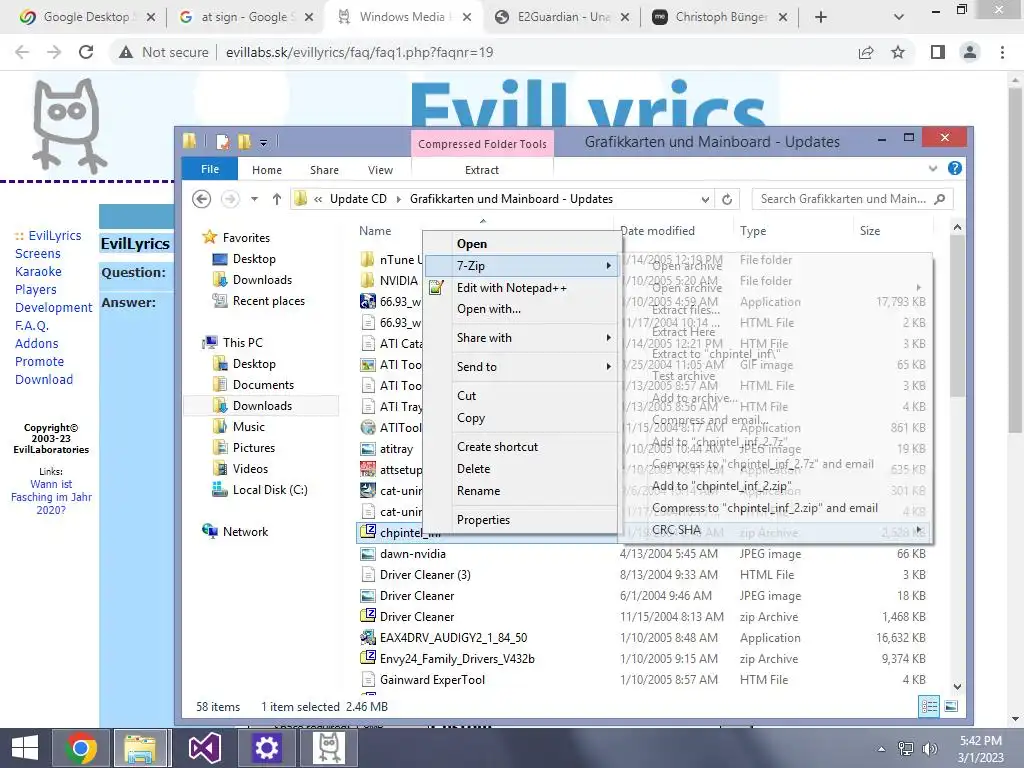Screen dimensions: 1024x768
Task: Switch to large thumbnails view icon
Action: (x=952, y=706)
